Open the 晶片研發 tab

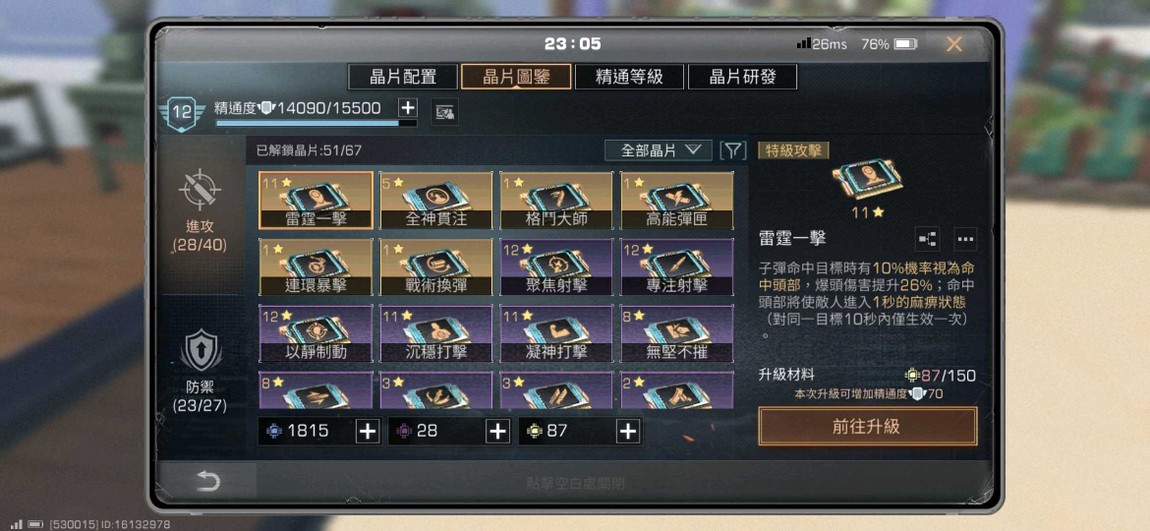tap(742, 77)
